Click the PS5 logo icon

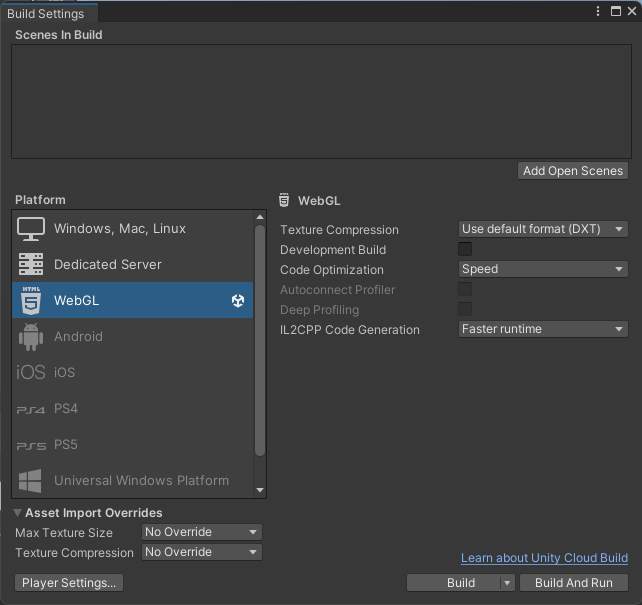pyautogui.click(x=31, y=445)
